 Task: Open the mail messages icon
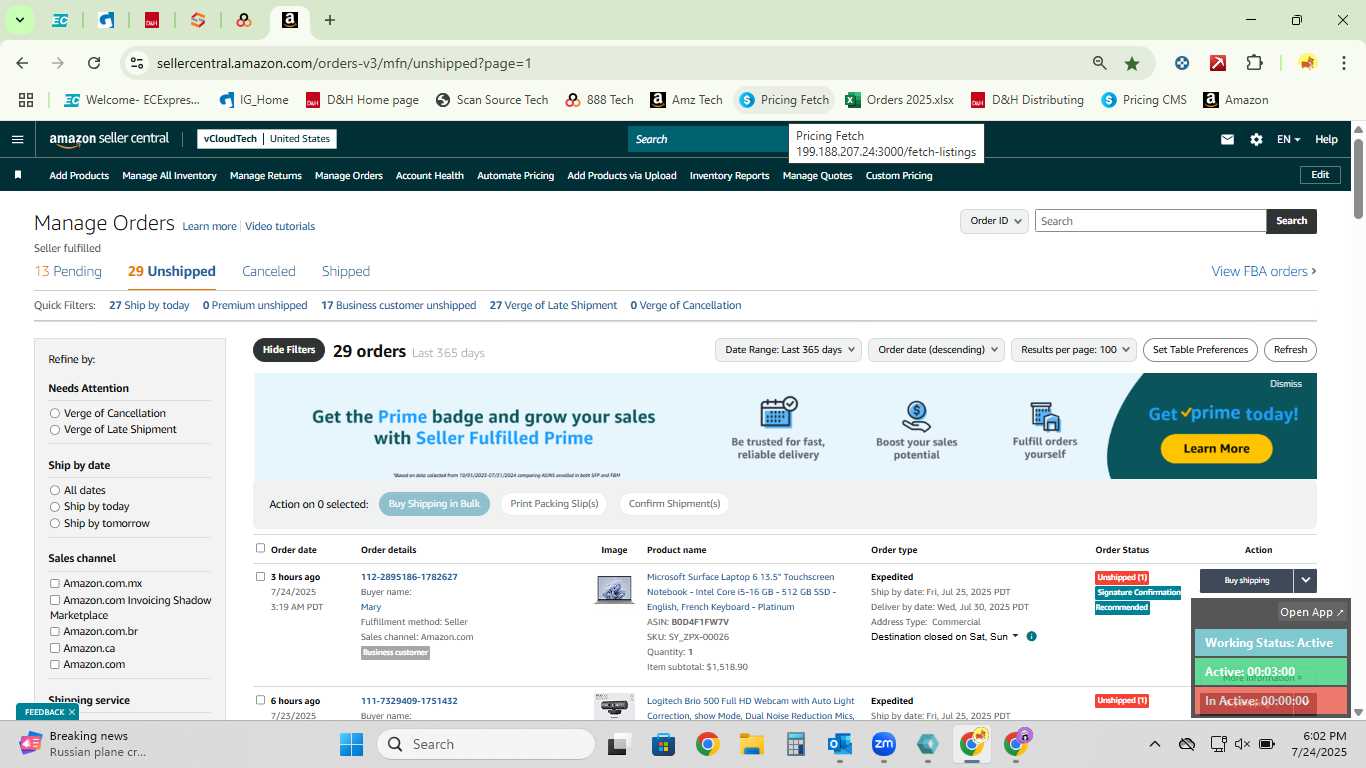click(1227, 139)
